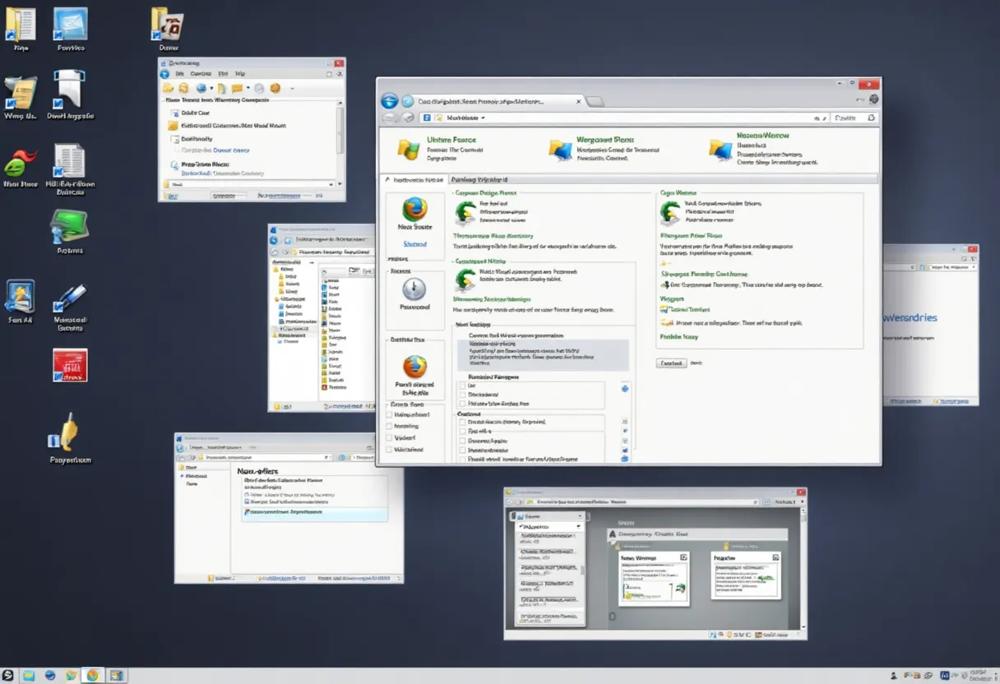Click the person icon in the system tray
This screenshot has height=684, width=1000.
click(x=893, y=676)
